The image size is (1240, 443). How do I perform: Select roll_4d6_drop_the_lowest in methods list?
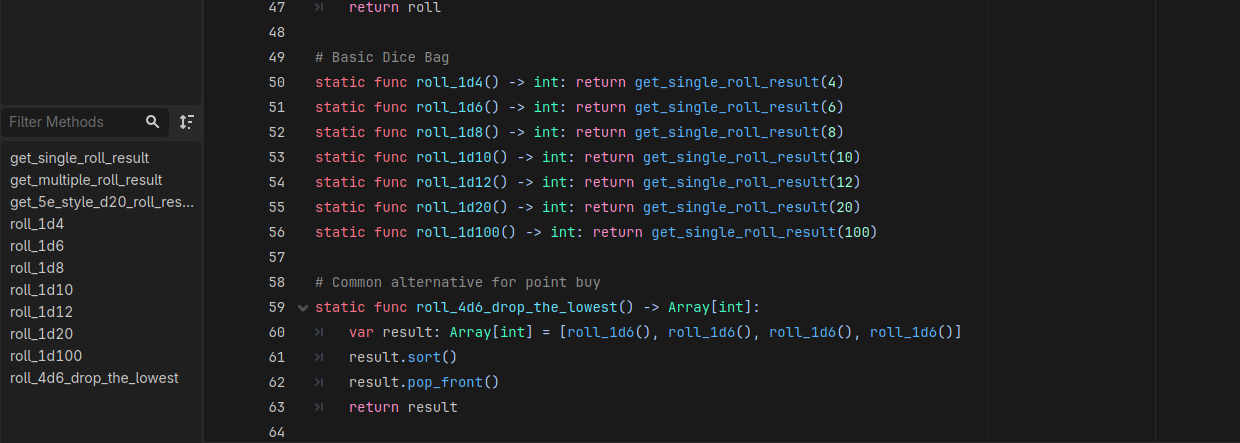(x=94, y=378)
